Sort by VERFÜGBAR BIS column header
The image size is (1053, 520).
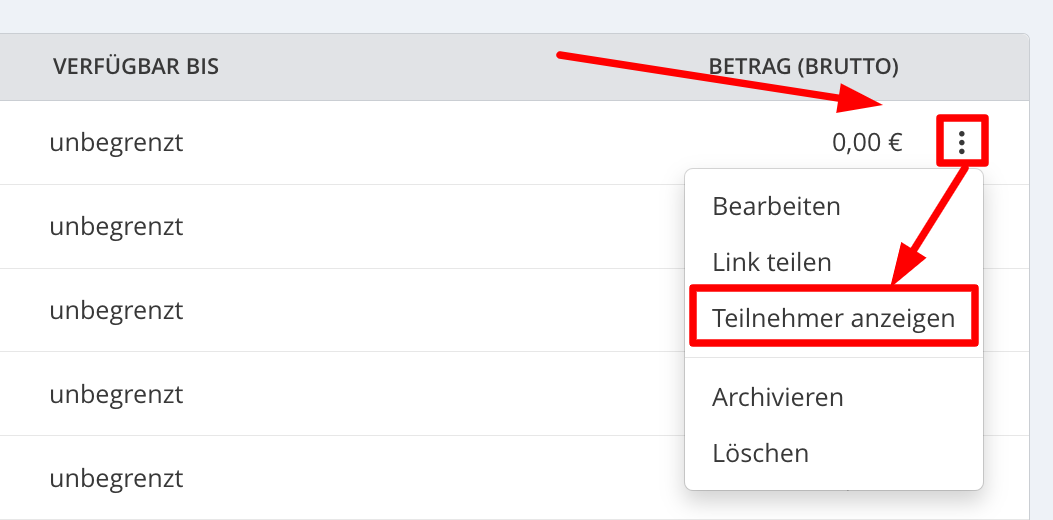pos(136,67)
